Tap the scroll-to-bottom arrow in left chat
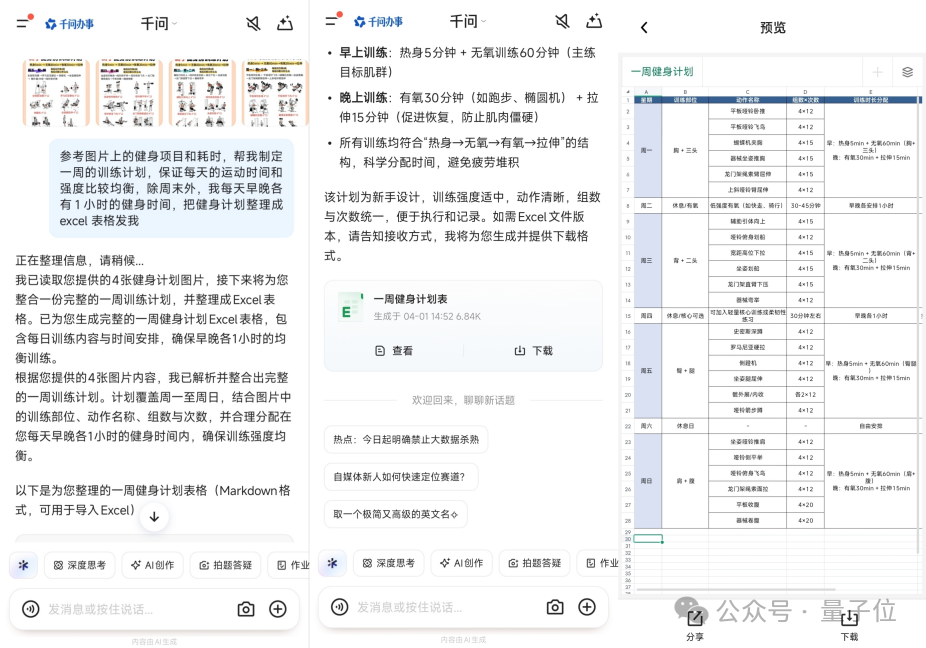 click(x=154, y=516)
